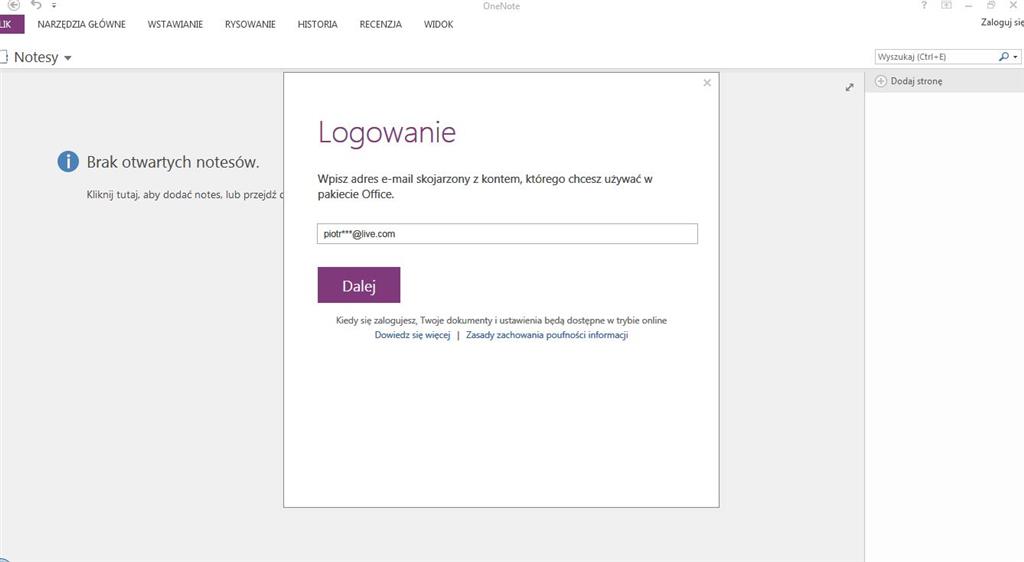Image resolution: width=1024 pixels, height=562 pixels.
Task: Click the email address input field
Action: [x=507, y=234]
